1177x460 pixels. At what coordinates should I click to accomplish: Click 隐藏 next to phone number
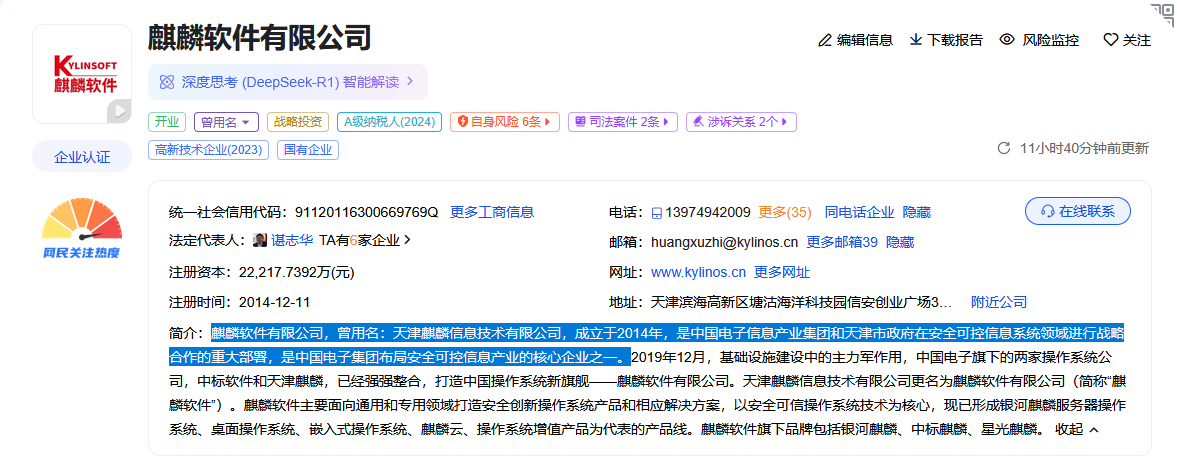pos(916,212)
